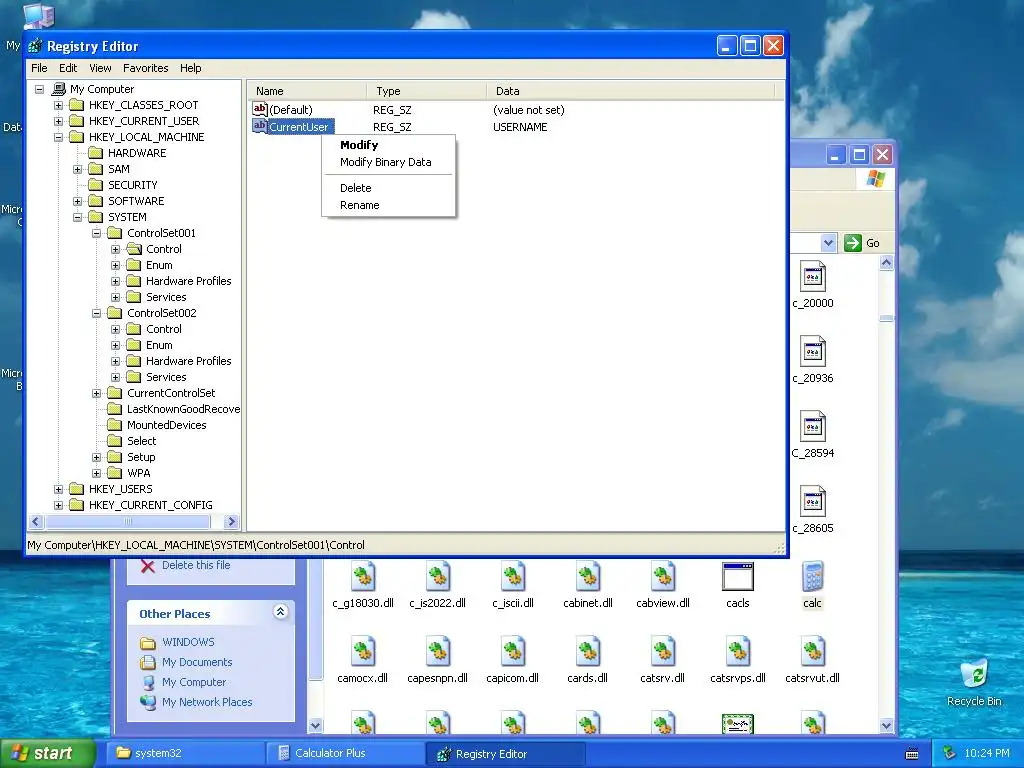Select the MountedDevices key
Viewport: 1024px width, 768px height.
pyautogui.click(x=167, y=425)
